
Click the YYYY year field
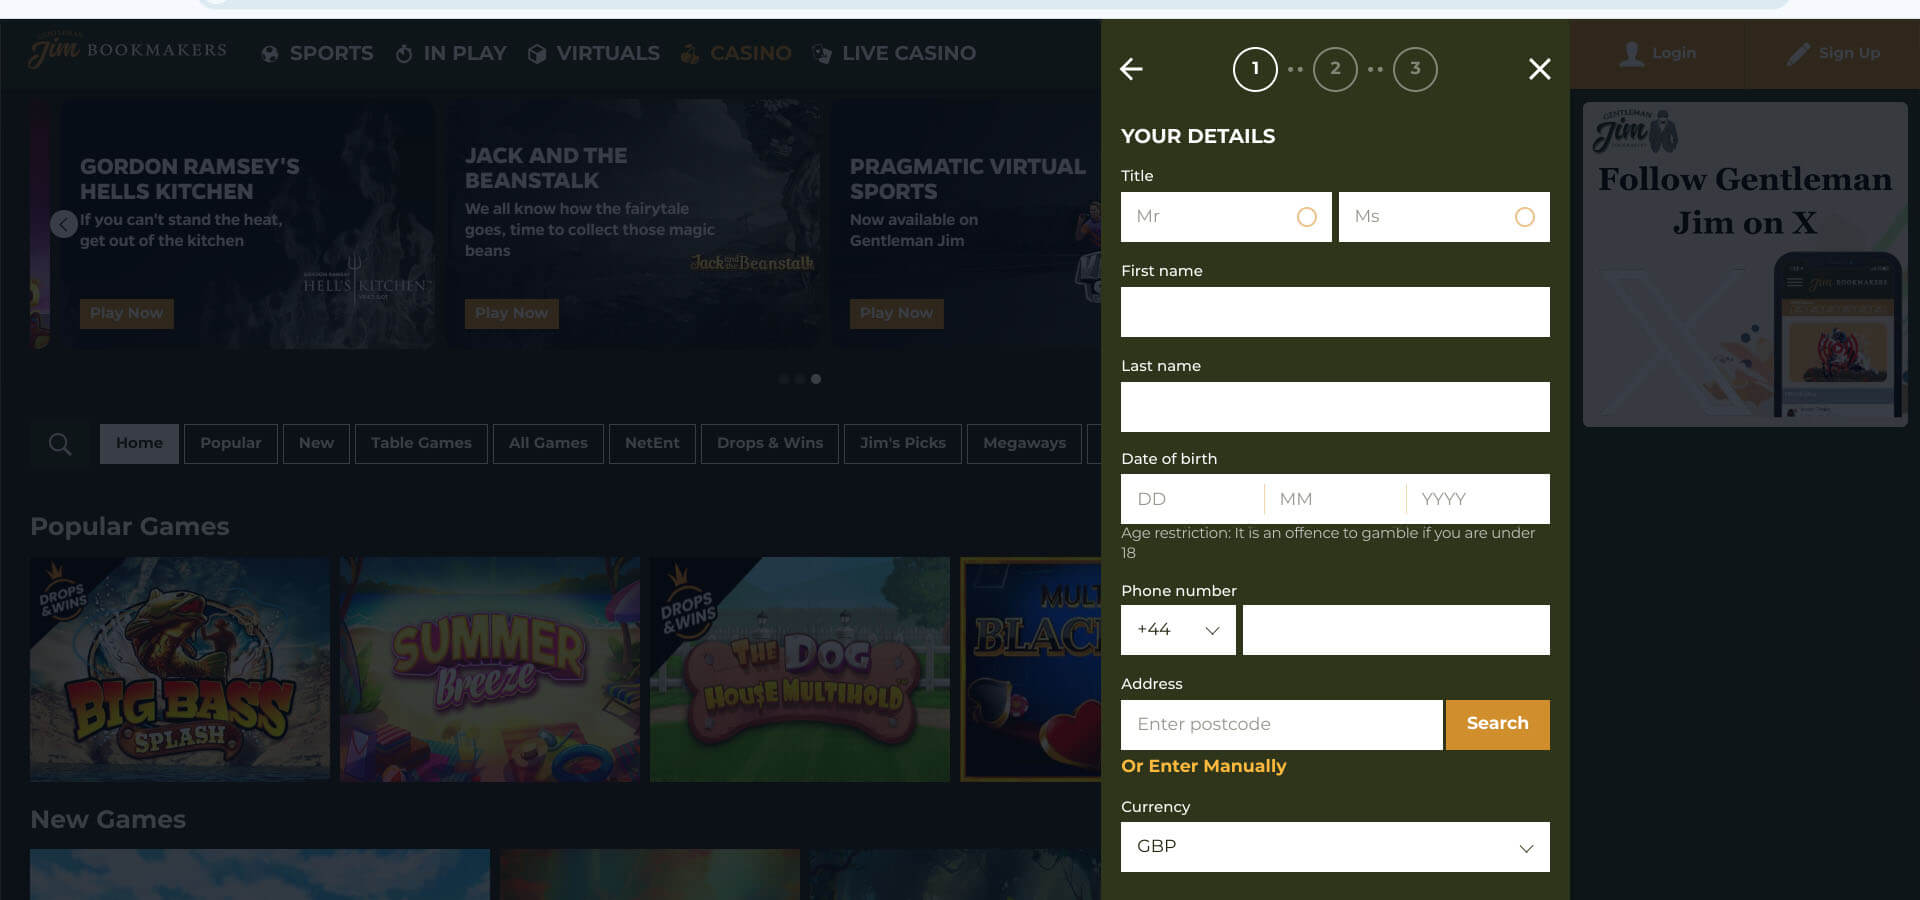(x=1478, y=499)
